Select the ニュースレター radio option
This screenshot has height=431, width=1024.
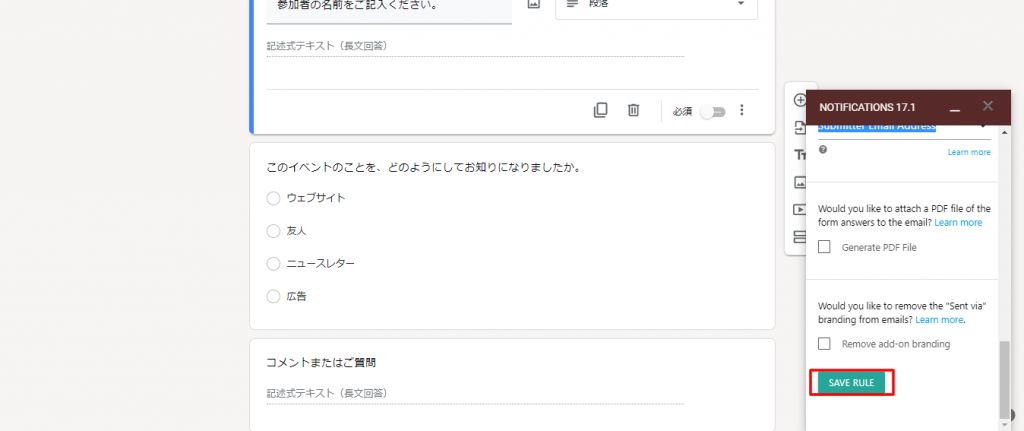tap(274, 264)
